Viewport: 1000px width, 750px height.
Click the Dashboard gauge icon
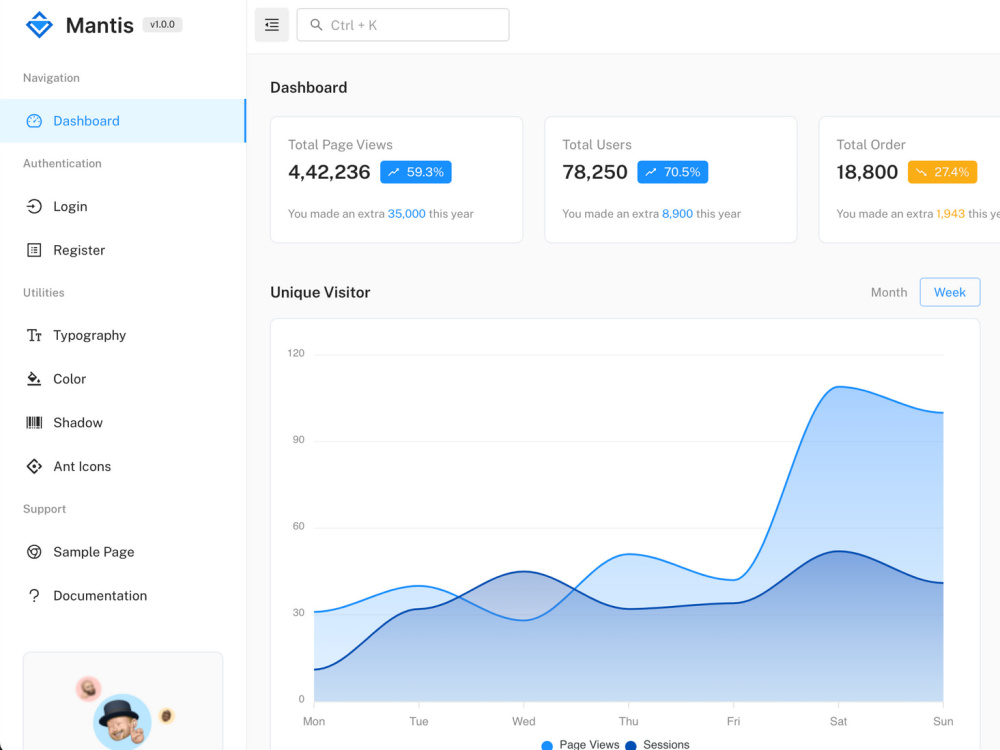[x=34, y=121]
